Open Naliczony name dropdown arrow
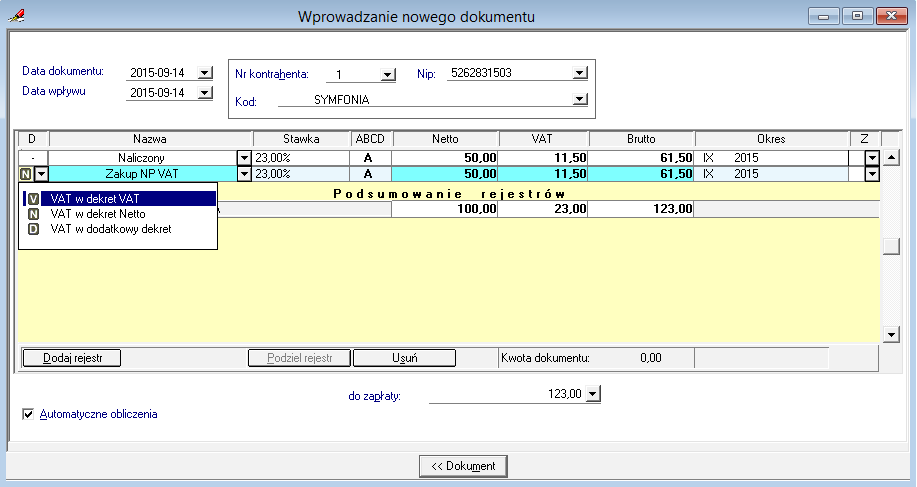 [x=244, y=158]
